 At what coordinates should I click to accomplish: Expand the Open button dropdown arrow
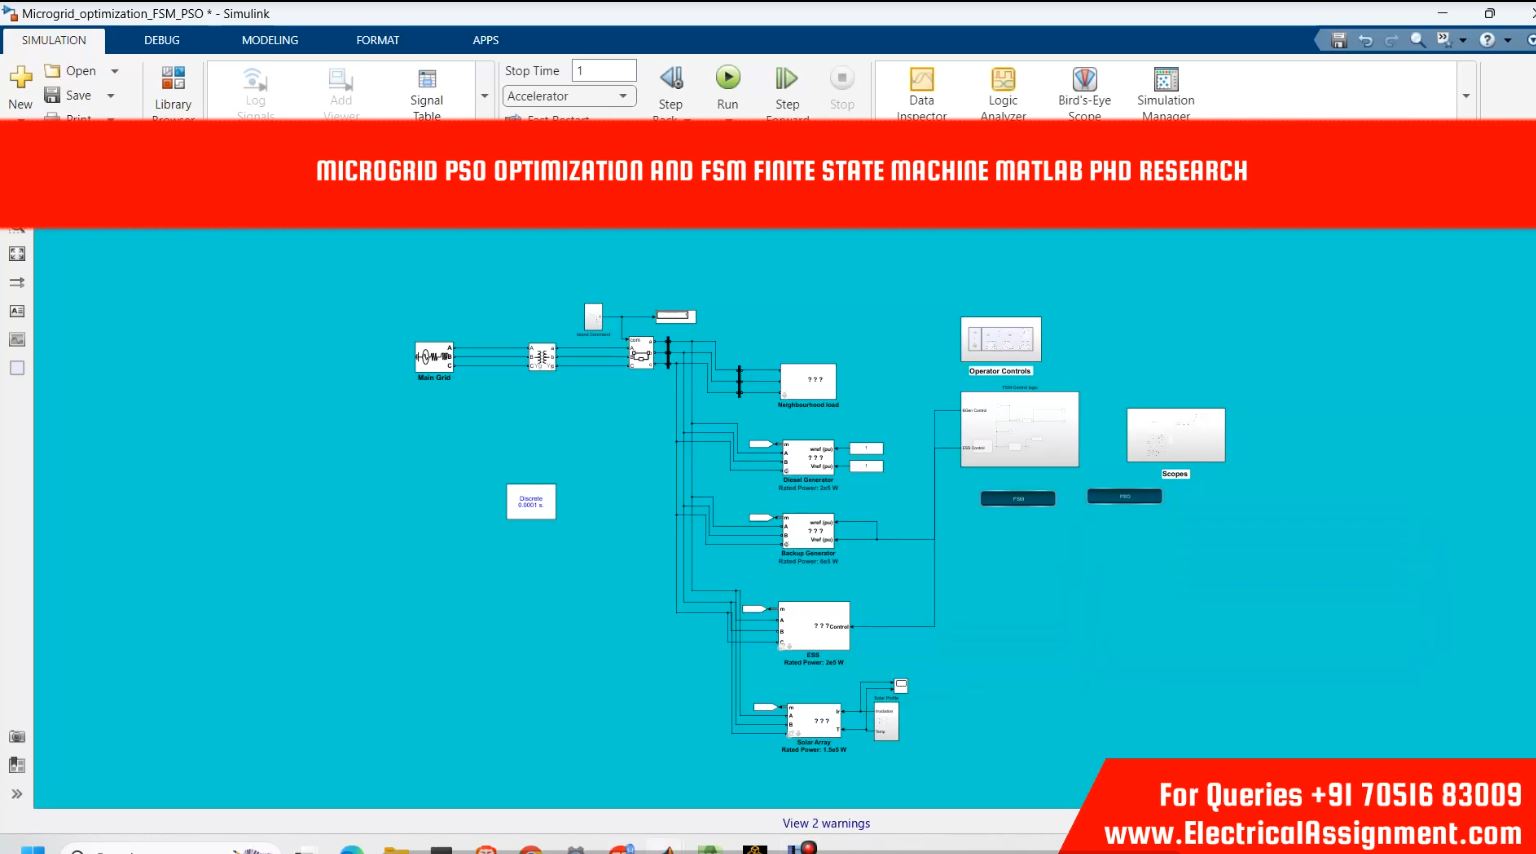click(115, 71)
